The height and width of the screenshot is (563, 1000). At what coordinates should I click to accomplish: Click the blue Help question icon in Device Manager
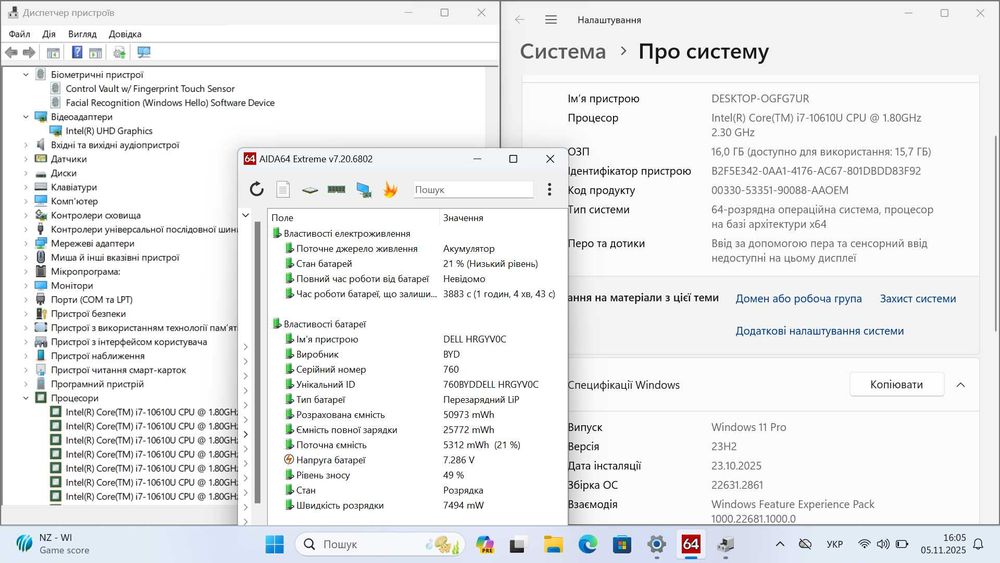[x=77, y=52]
